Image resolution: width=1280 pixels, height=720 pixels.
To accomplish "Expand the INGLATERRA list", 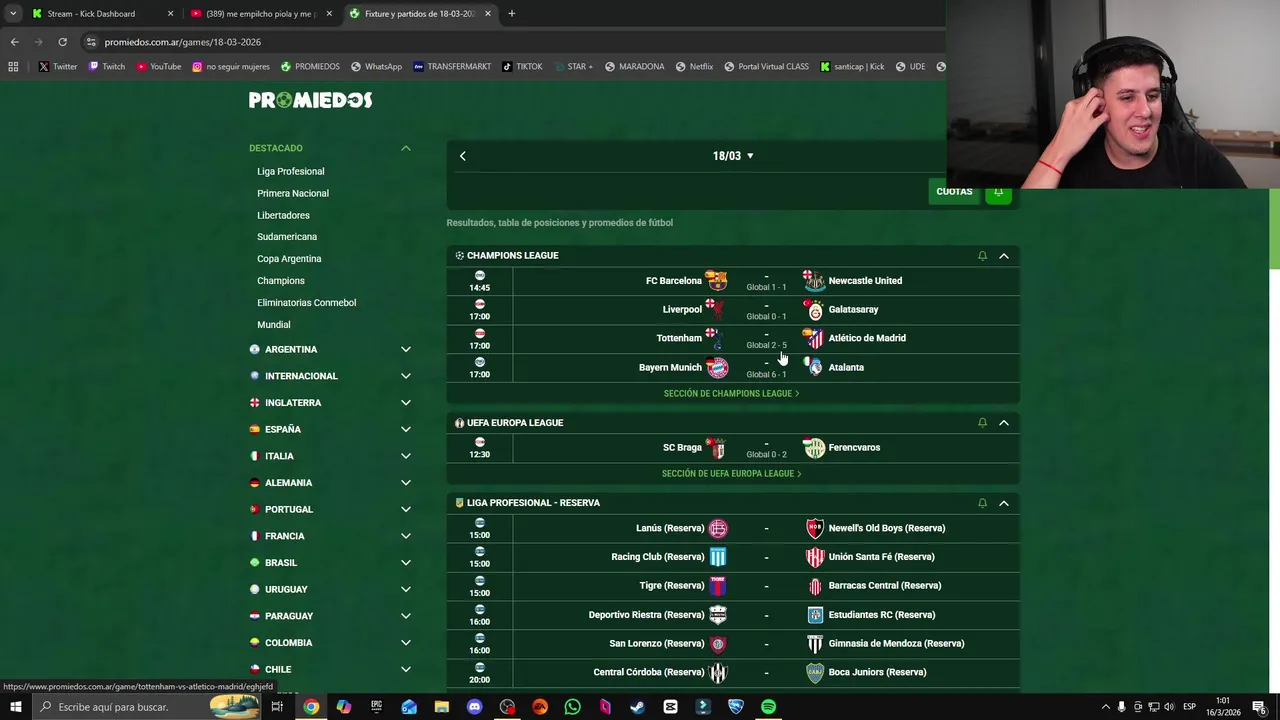I will (406, 403).
